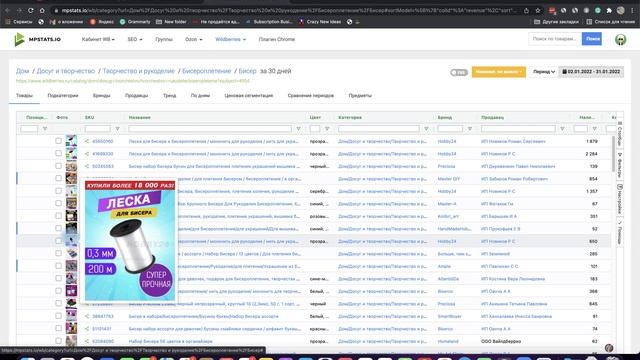Open the Ozon dropdown menu
The image size is (640, 360).
(193, 39)
